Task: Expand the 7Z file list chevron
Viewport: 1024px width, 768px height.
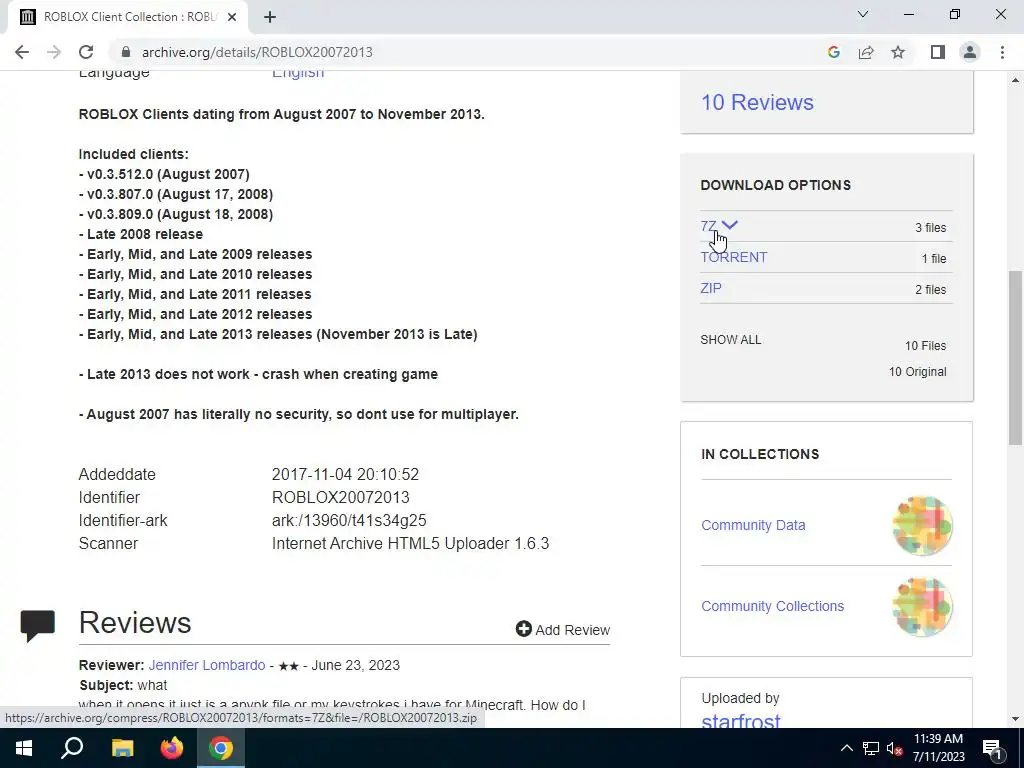Action: click(x=729, y=225)
